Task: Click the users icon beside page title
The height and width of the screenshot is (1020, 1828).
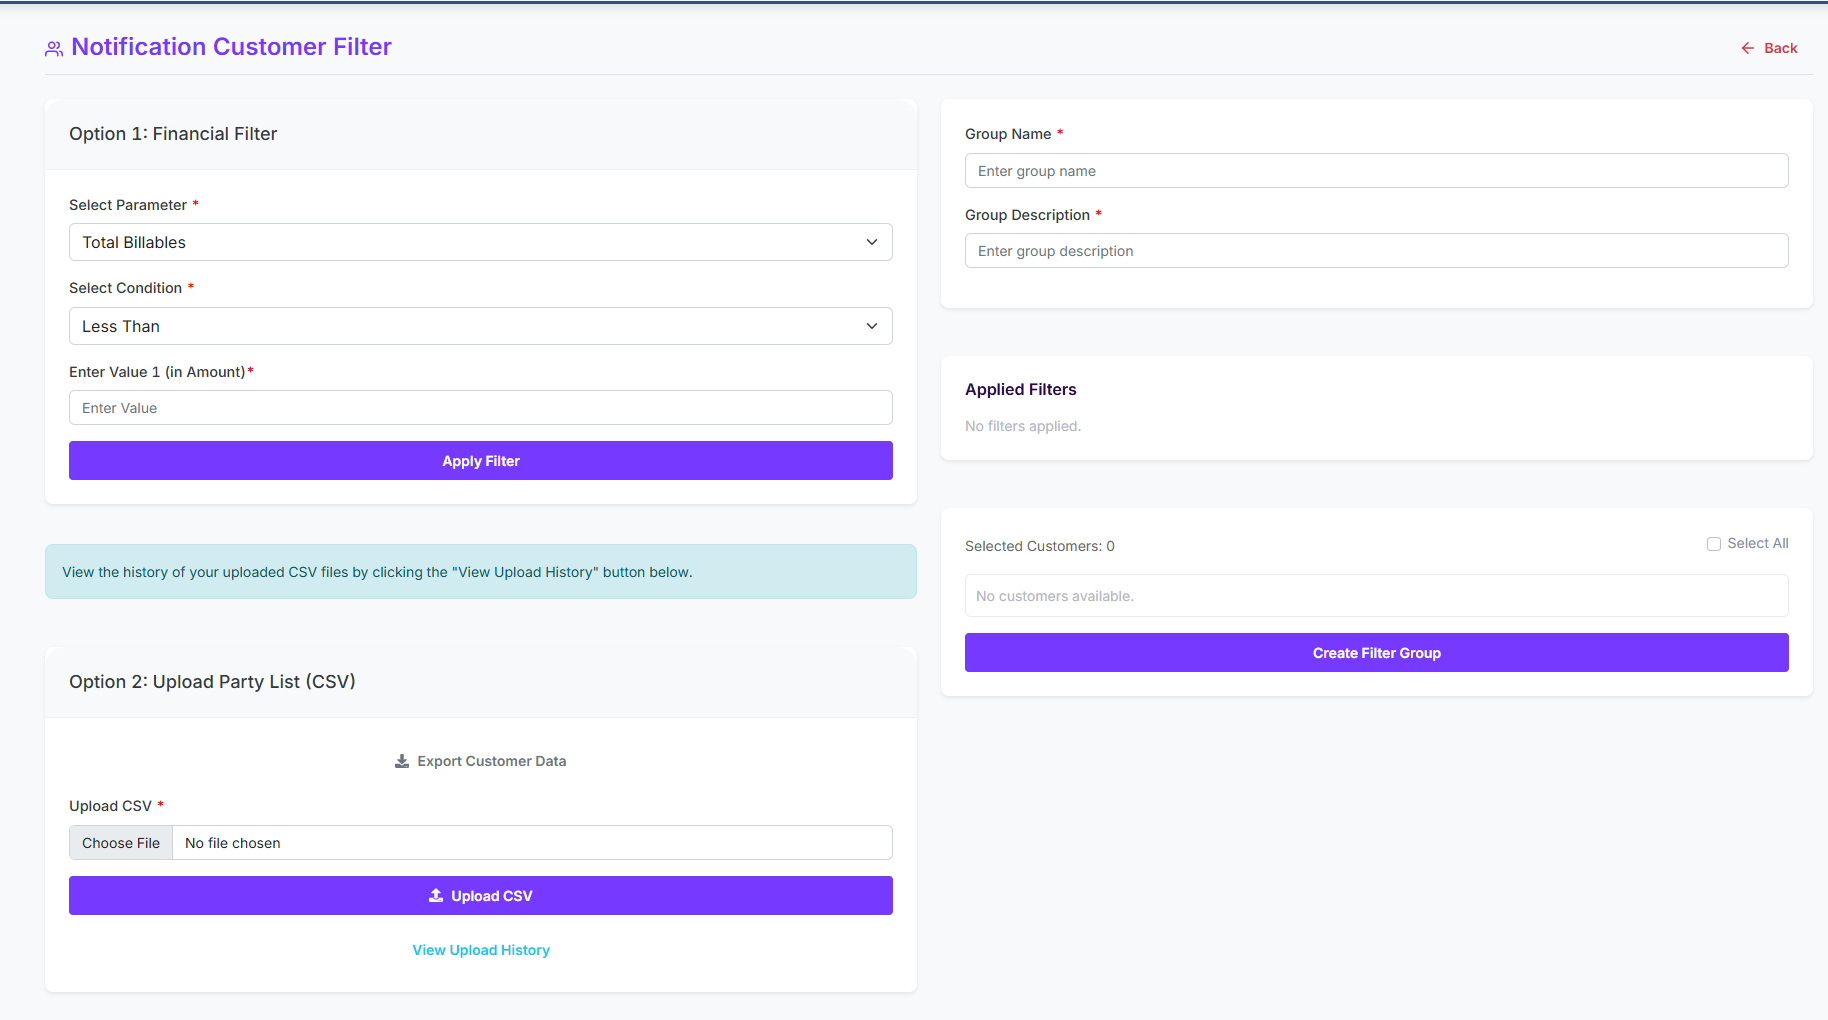Action: click(x=54, y=48)
